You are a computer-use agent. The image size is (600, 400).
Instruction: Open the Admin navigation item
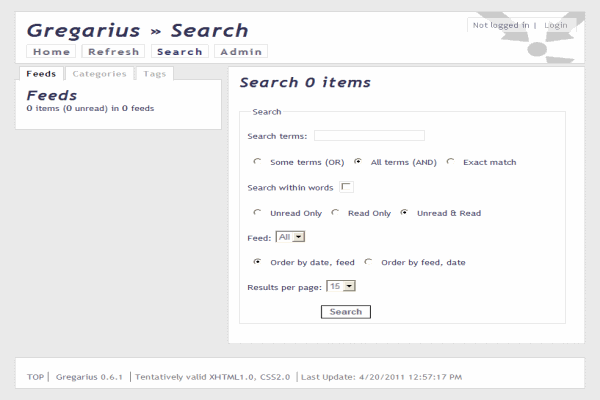coord(241,52)
